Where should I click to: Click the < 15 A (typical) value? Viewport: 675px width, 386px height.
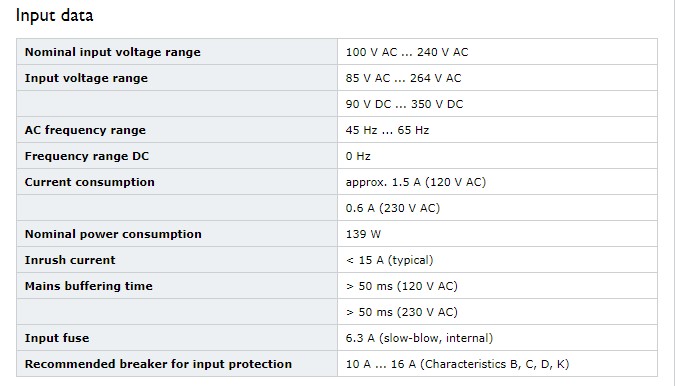tap(390, 260)
